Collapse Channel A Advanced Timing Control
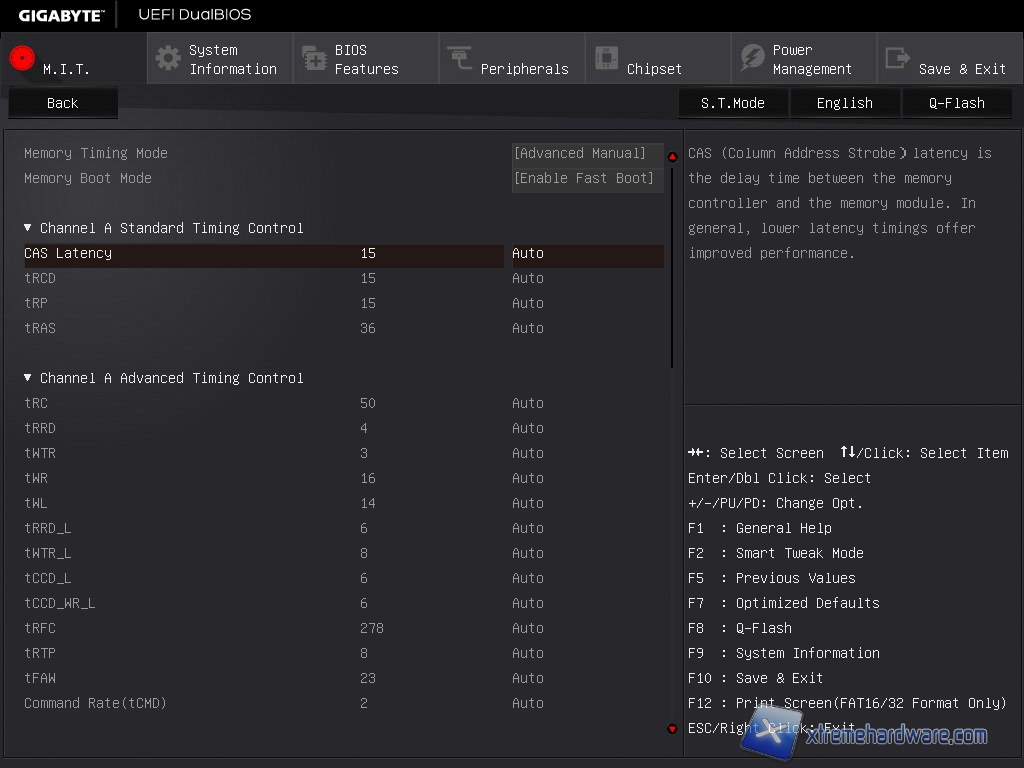Screen dimensions: 1024x768 coord(28,378)
